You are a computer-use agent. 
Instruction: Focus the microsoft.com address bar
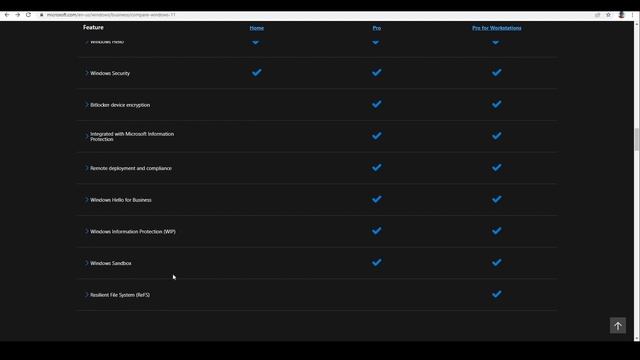pos(111,15)
